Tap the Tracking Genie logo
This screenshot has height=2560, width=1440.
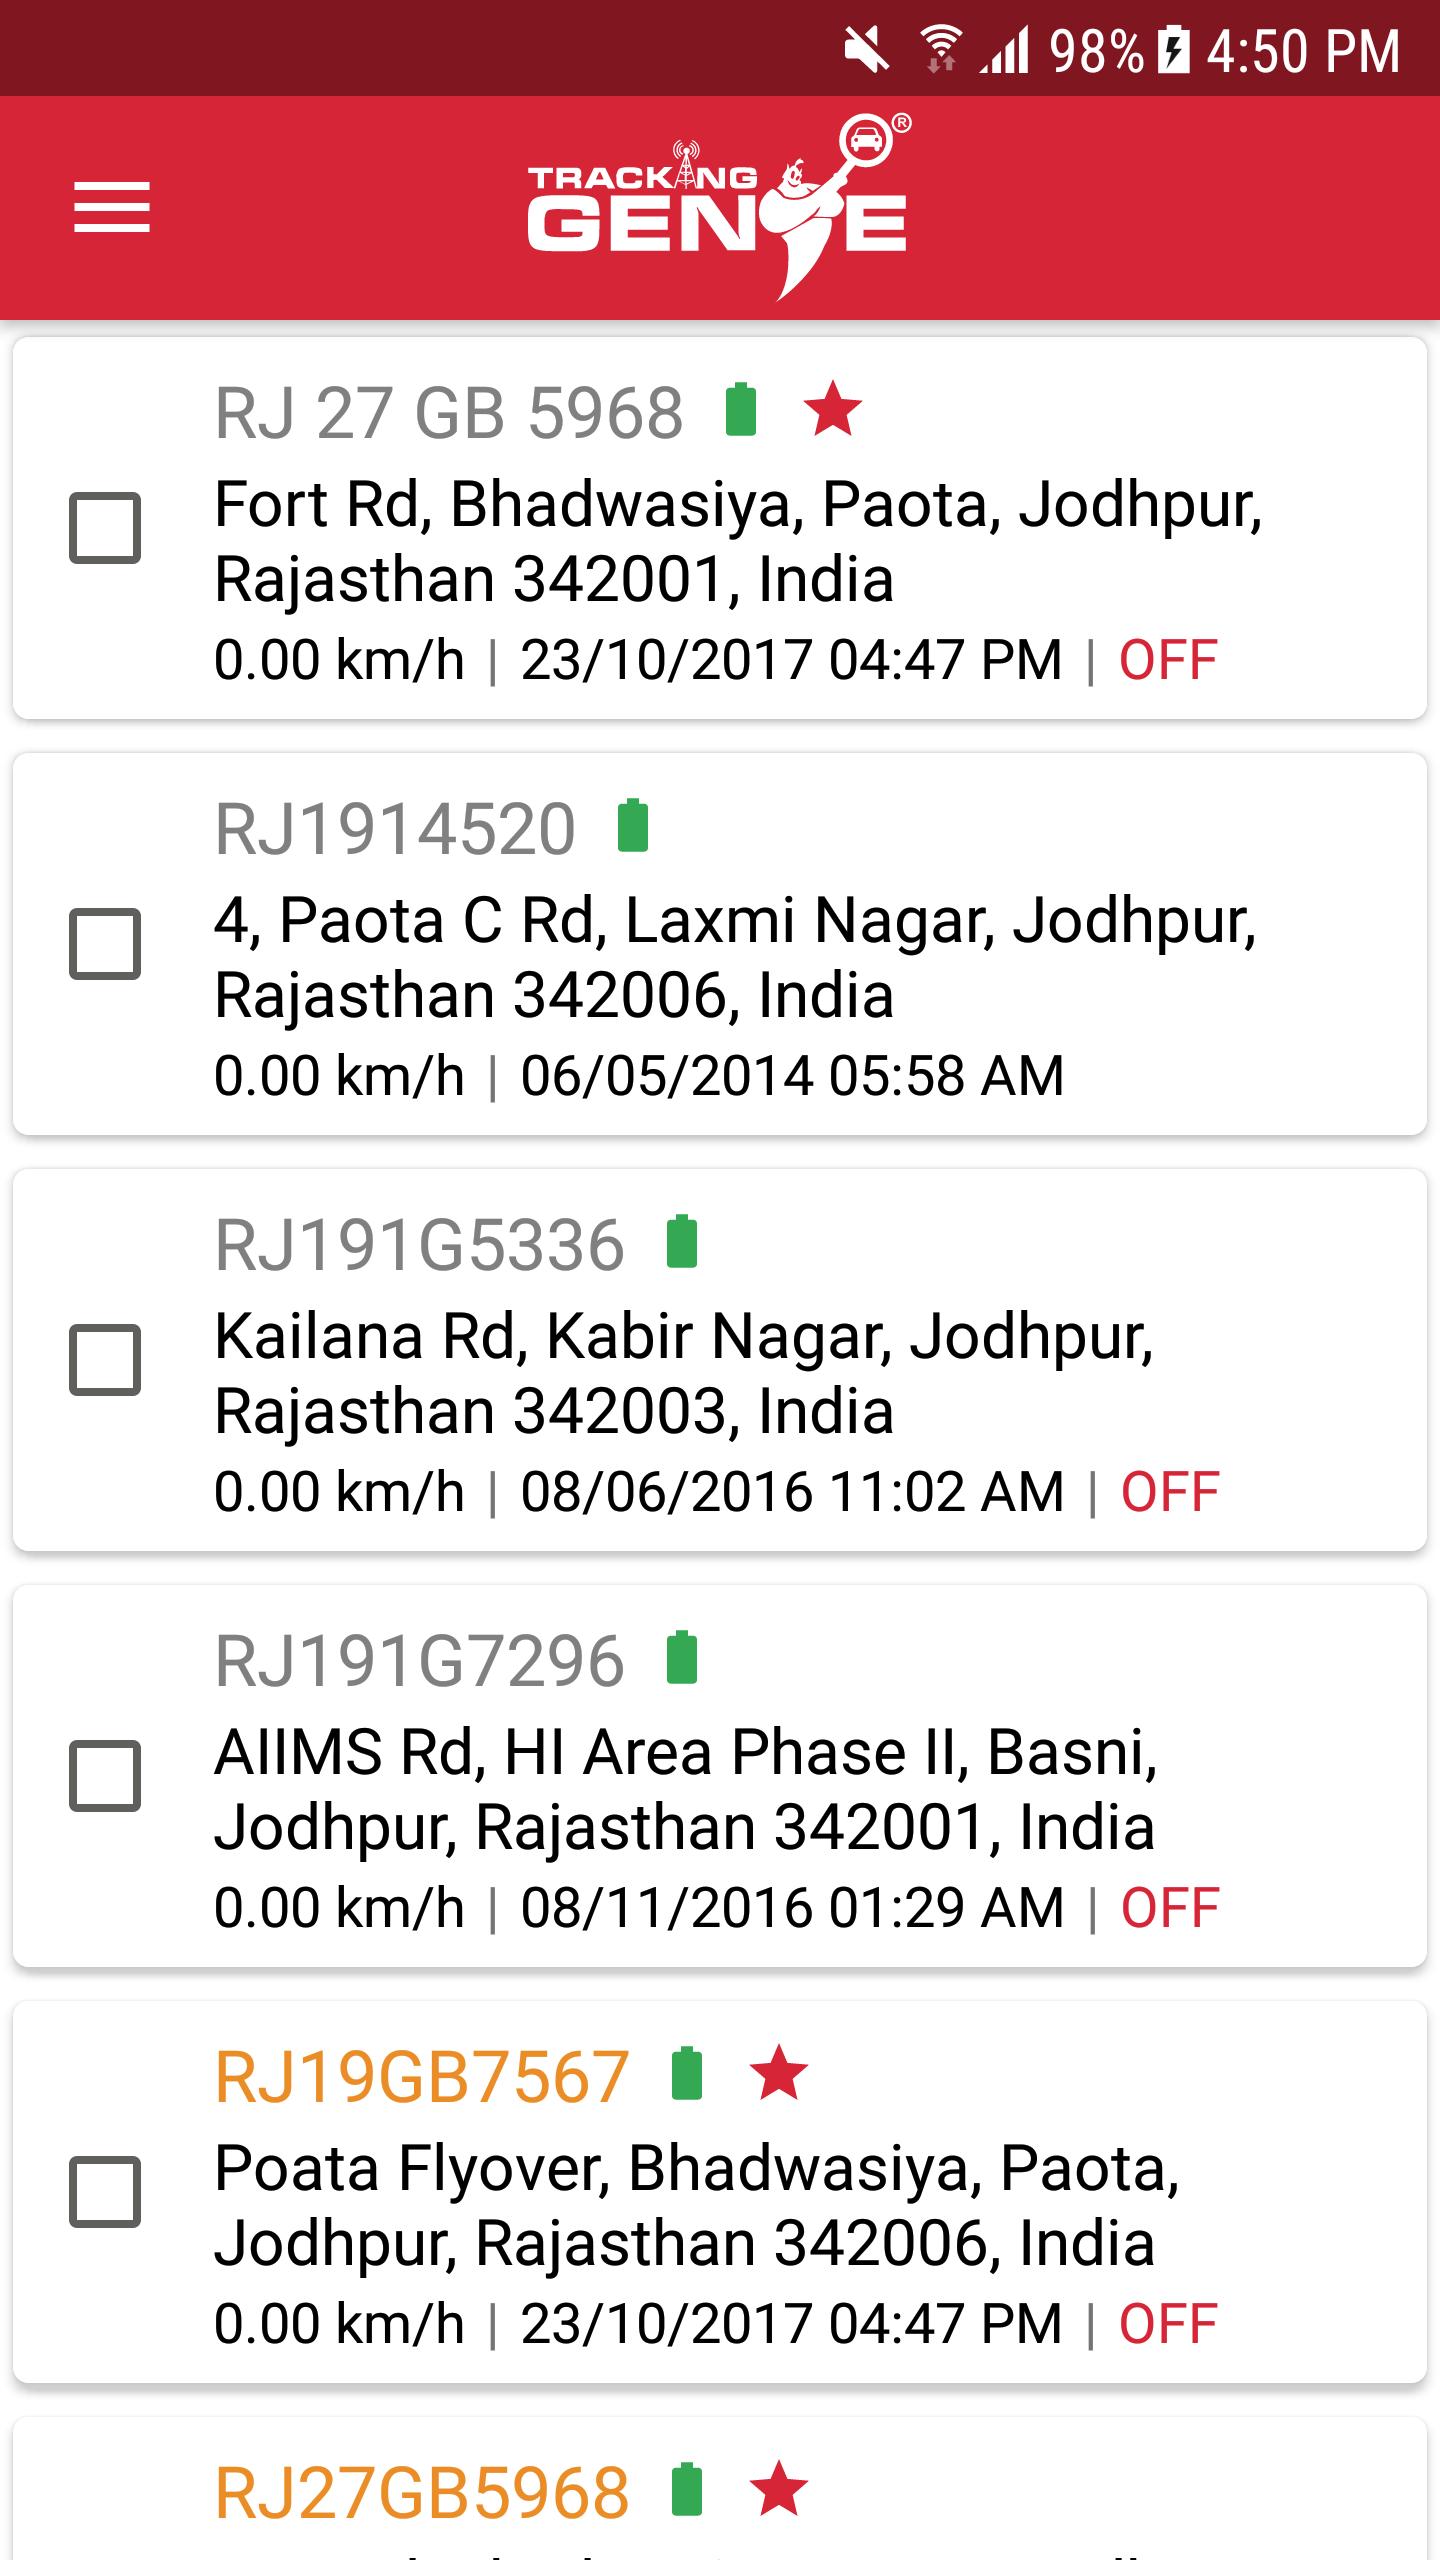click(x=718, y=207)
